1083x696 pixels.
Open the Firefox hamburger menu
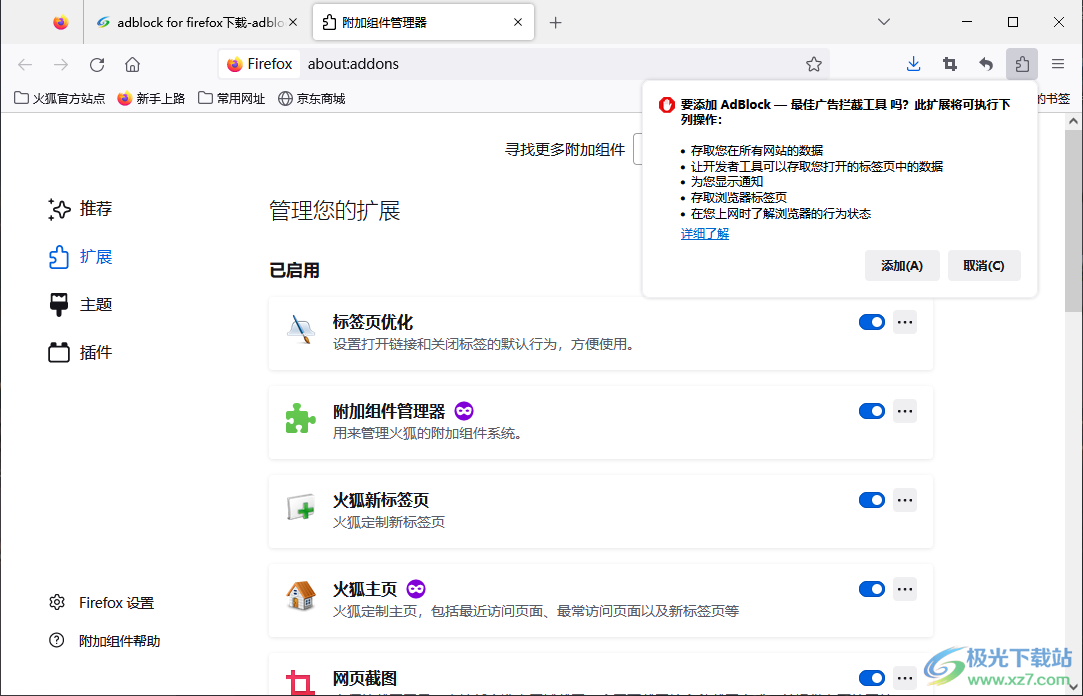1058,64
